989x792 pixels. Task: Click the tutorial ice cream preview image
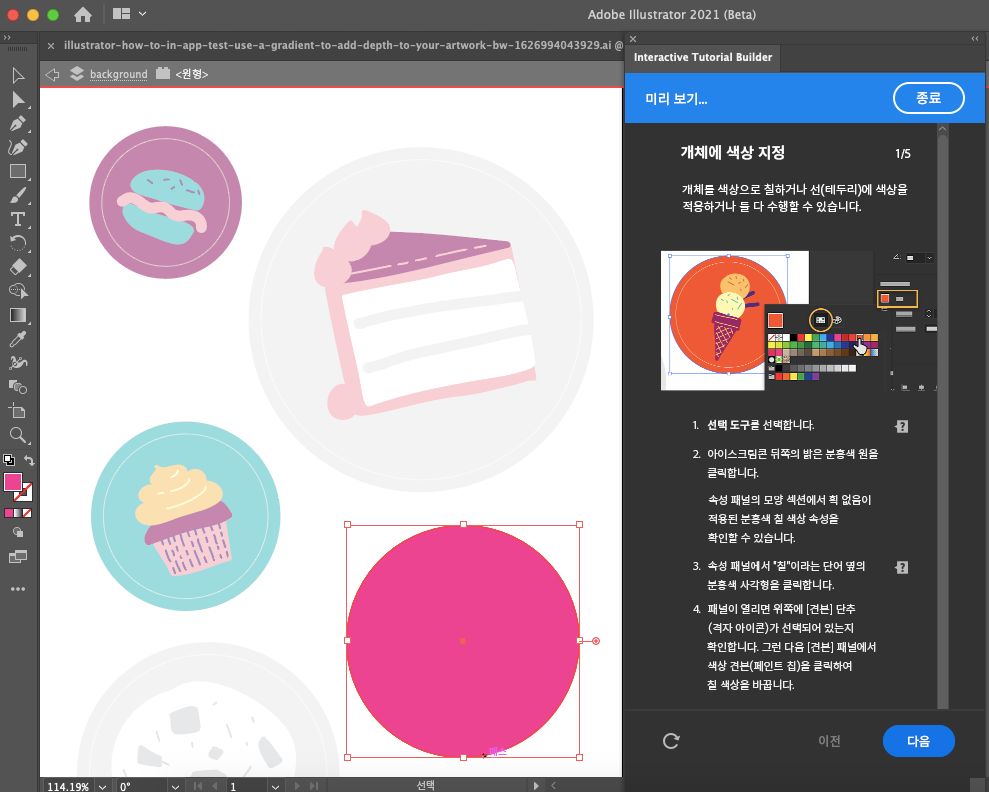pyautogui.click(x=799, y=320)
